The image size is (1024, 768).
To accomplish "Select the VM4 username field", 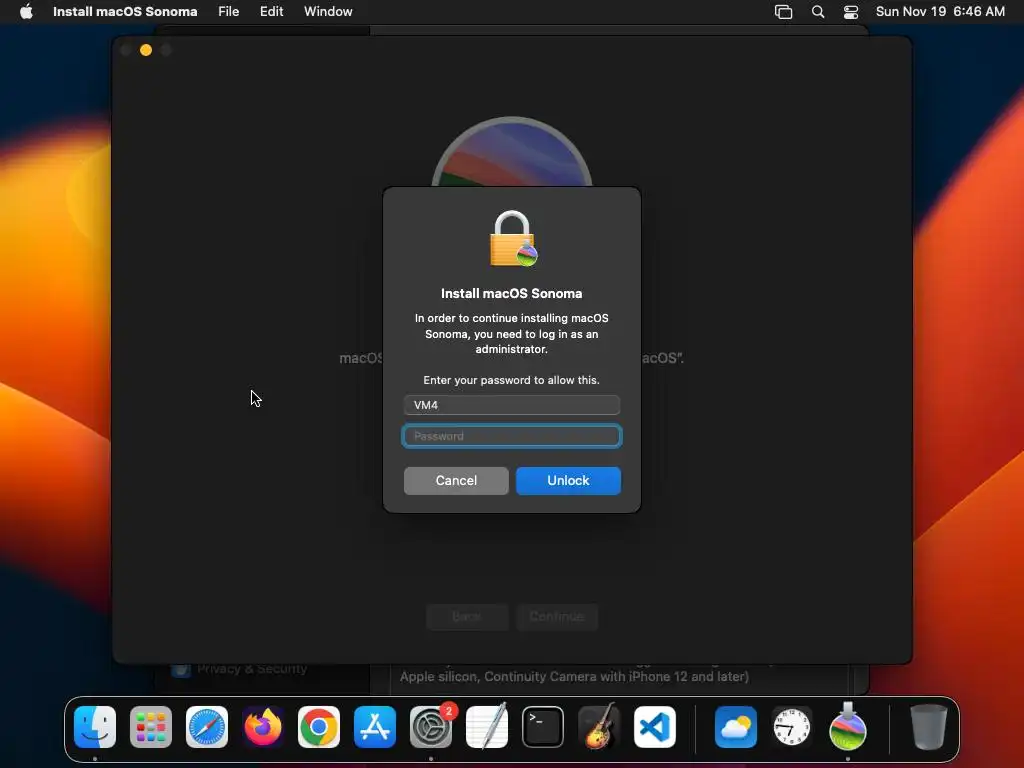I will click(x=511, y=405).
